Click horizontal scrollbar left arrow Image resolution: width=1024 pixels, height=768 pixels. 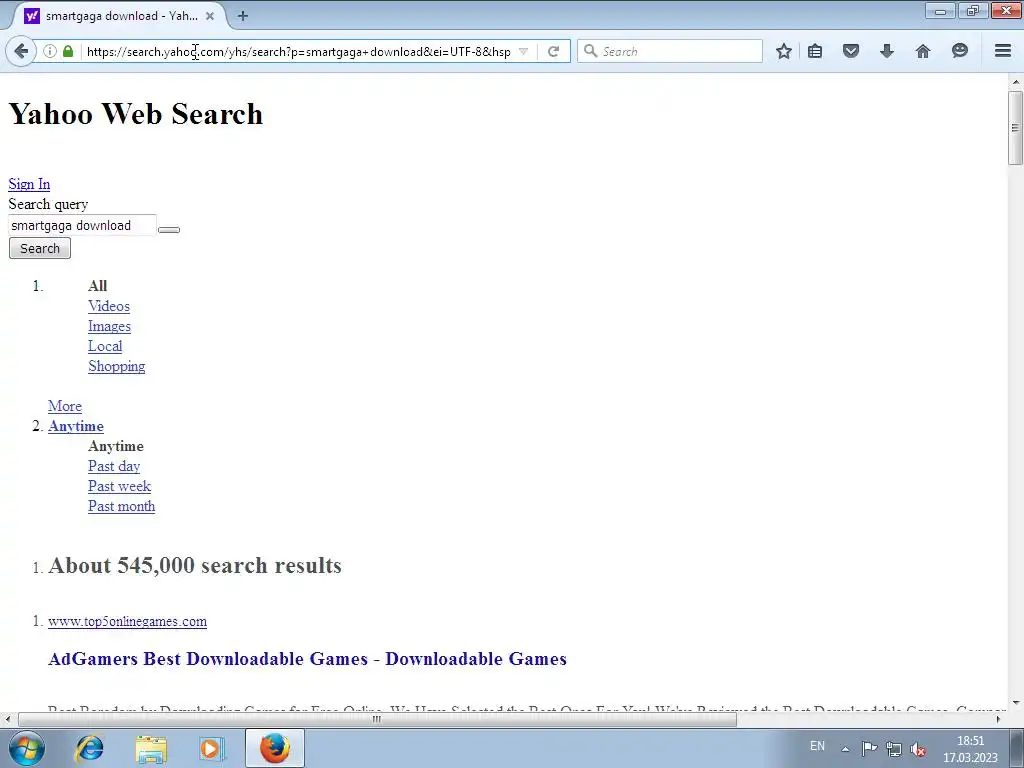7,719
